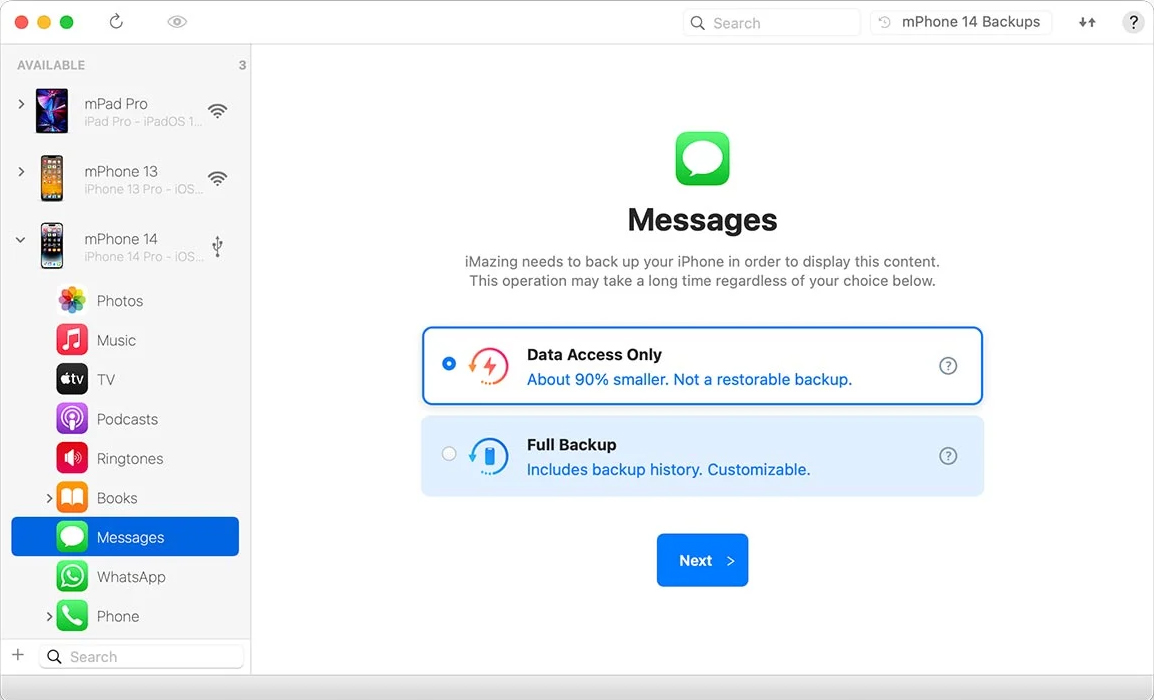Click the 'WhatsApp' label in sidebar
The image size is (1154, 700).
[131, 577]
